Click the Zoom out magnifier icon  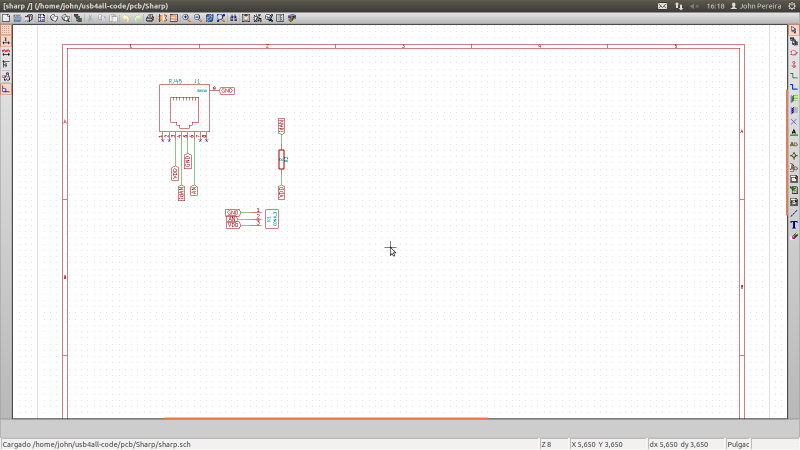197,18
